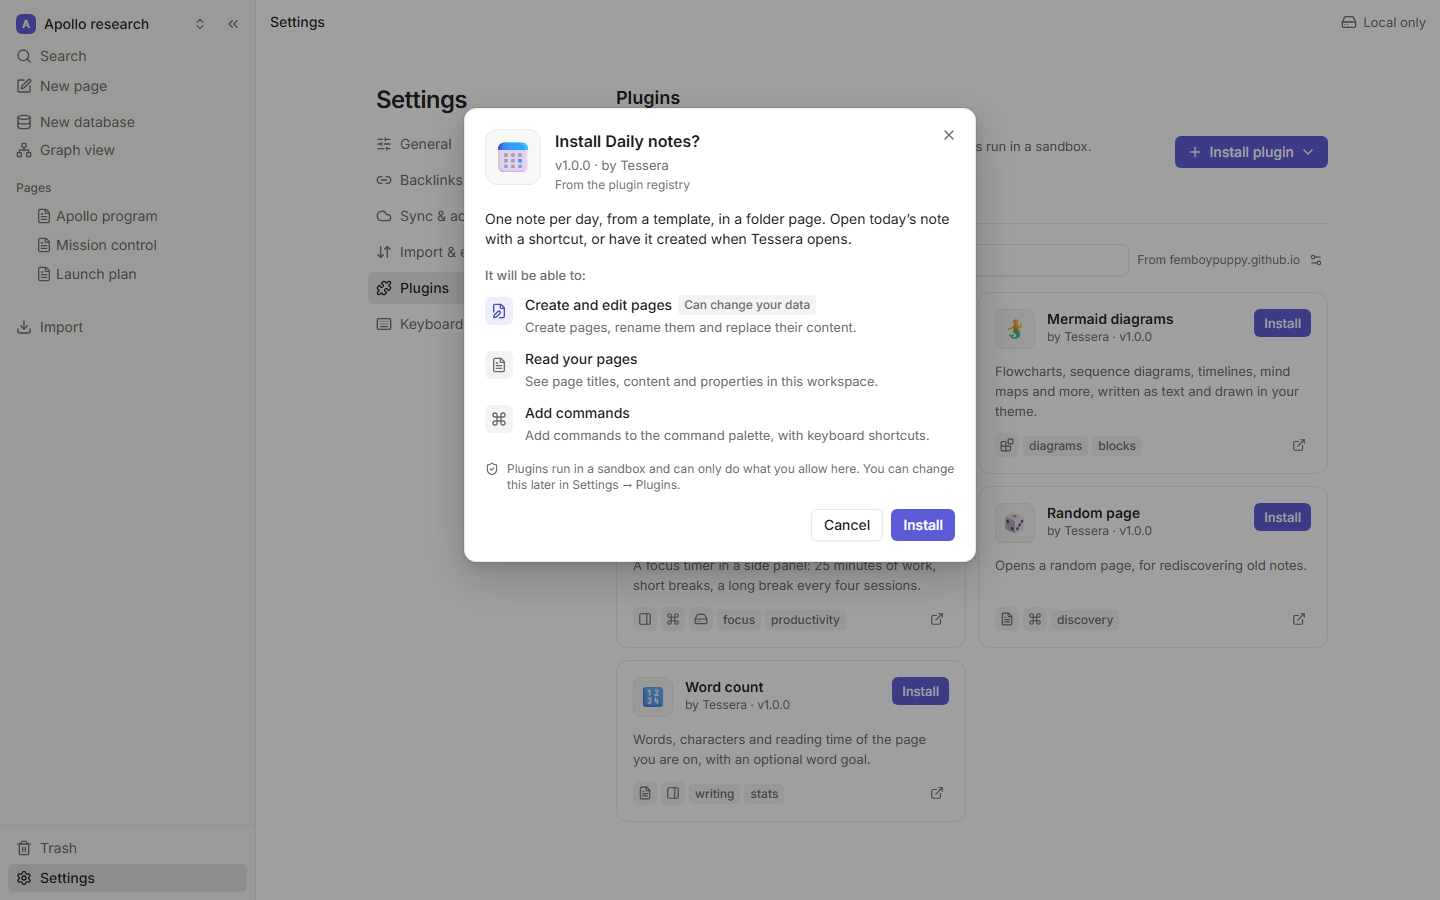
Task: Click the 'productivity' tag
Action: point(805,620)
